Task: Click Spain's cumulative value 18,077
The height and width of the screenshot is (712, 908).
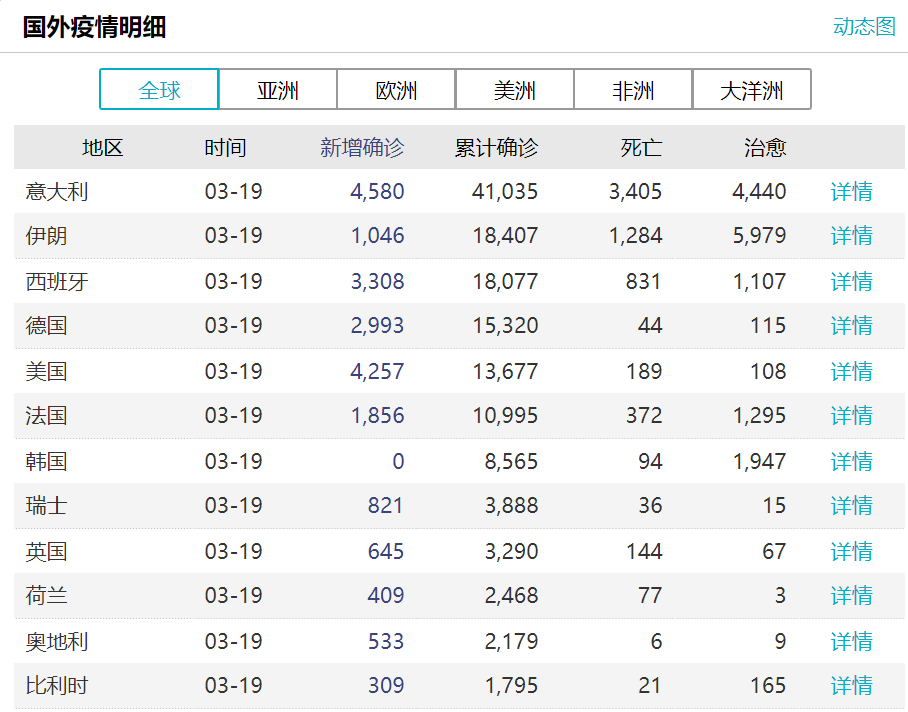Action: (505, 281)
